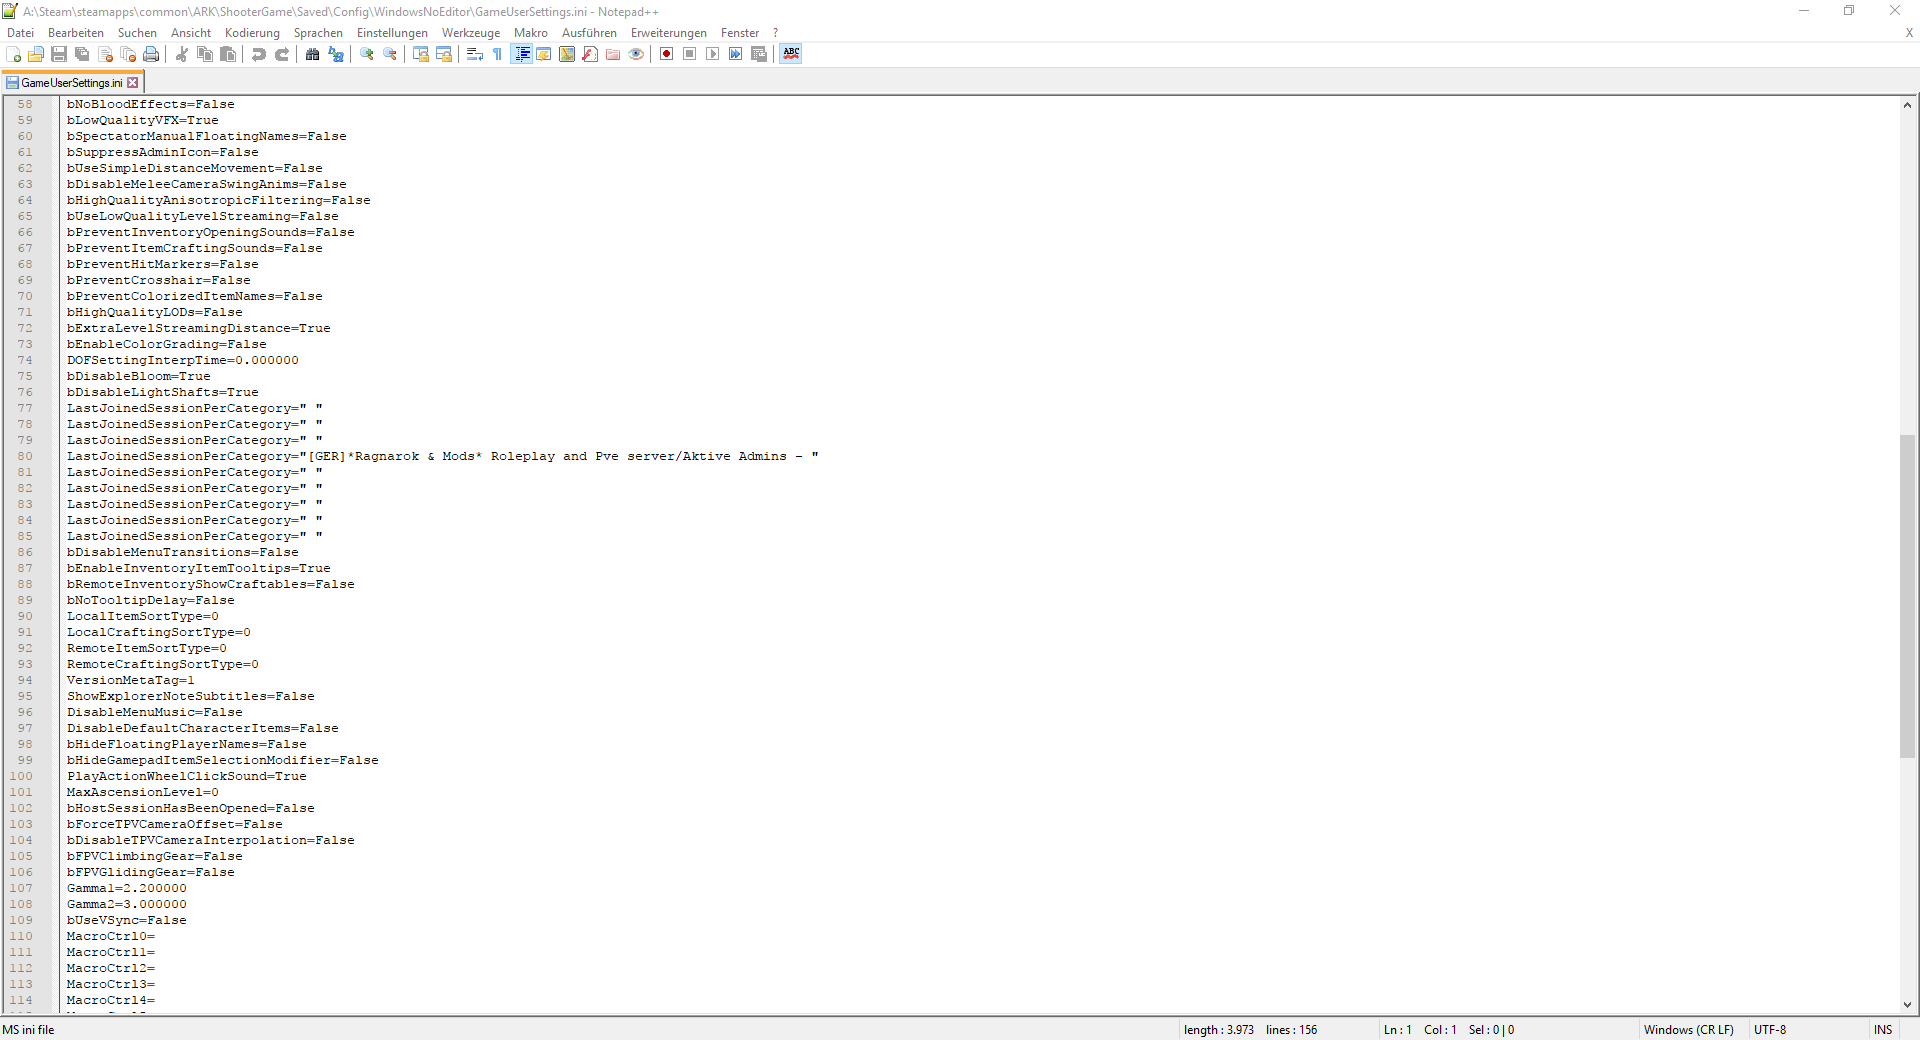
Task: Toggle word wrap in the toolbar
Action: coord(475,54)
